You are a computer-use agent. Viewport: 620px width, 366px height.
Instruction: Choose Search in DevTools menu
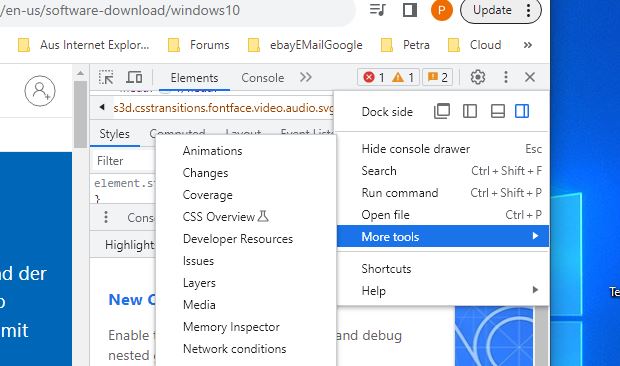443,171
